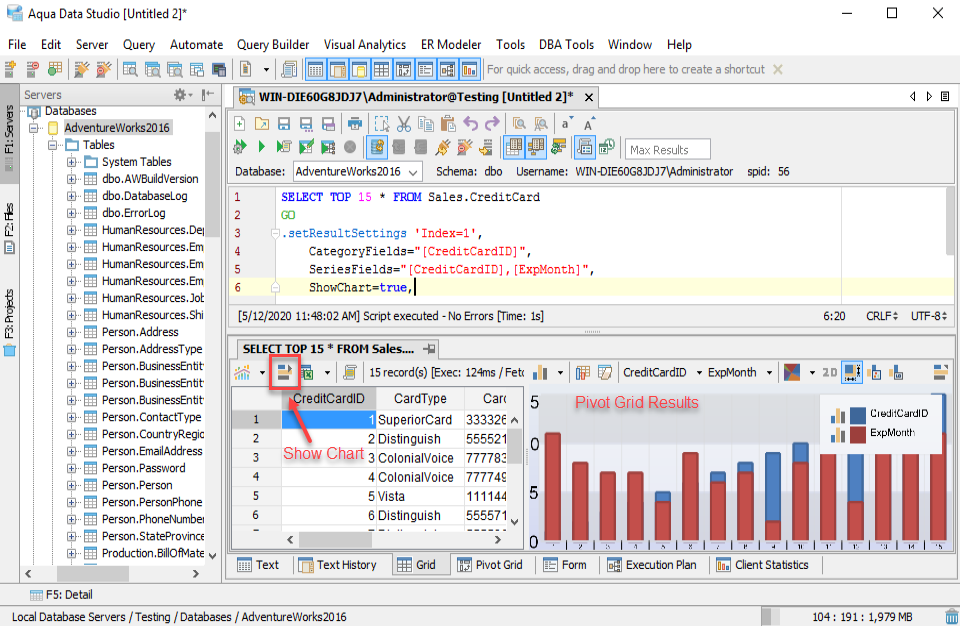Image resolution: width=960 pixels, height=626 pixels.
Task: Toggle the 2D chart mode button
Action: (x=830, y=372)
